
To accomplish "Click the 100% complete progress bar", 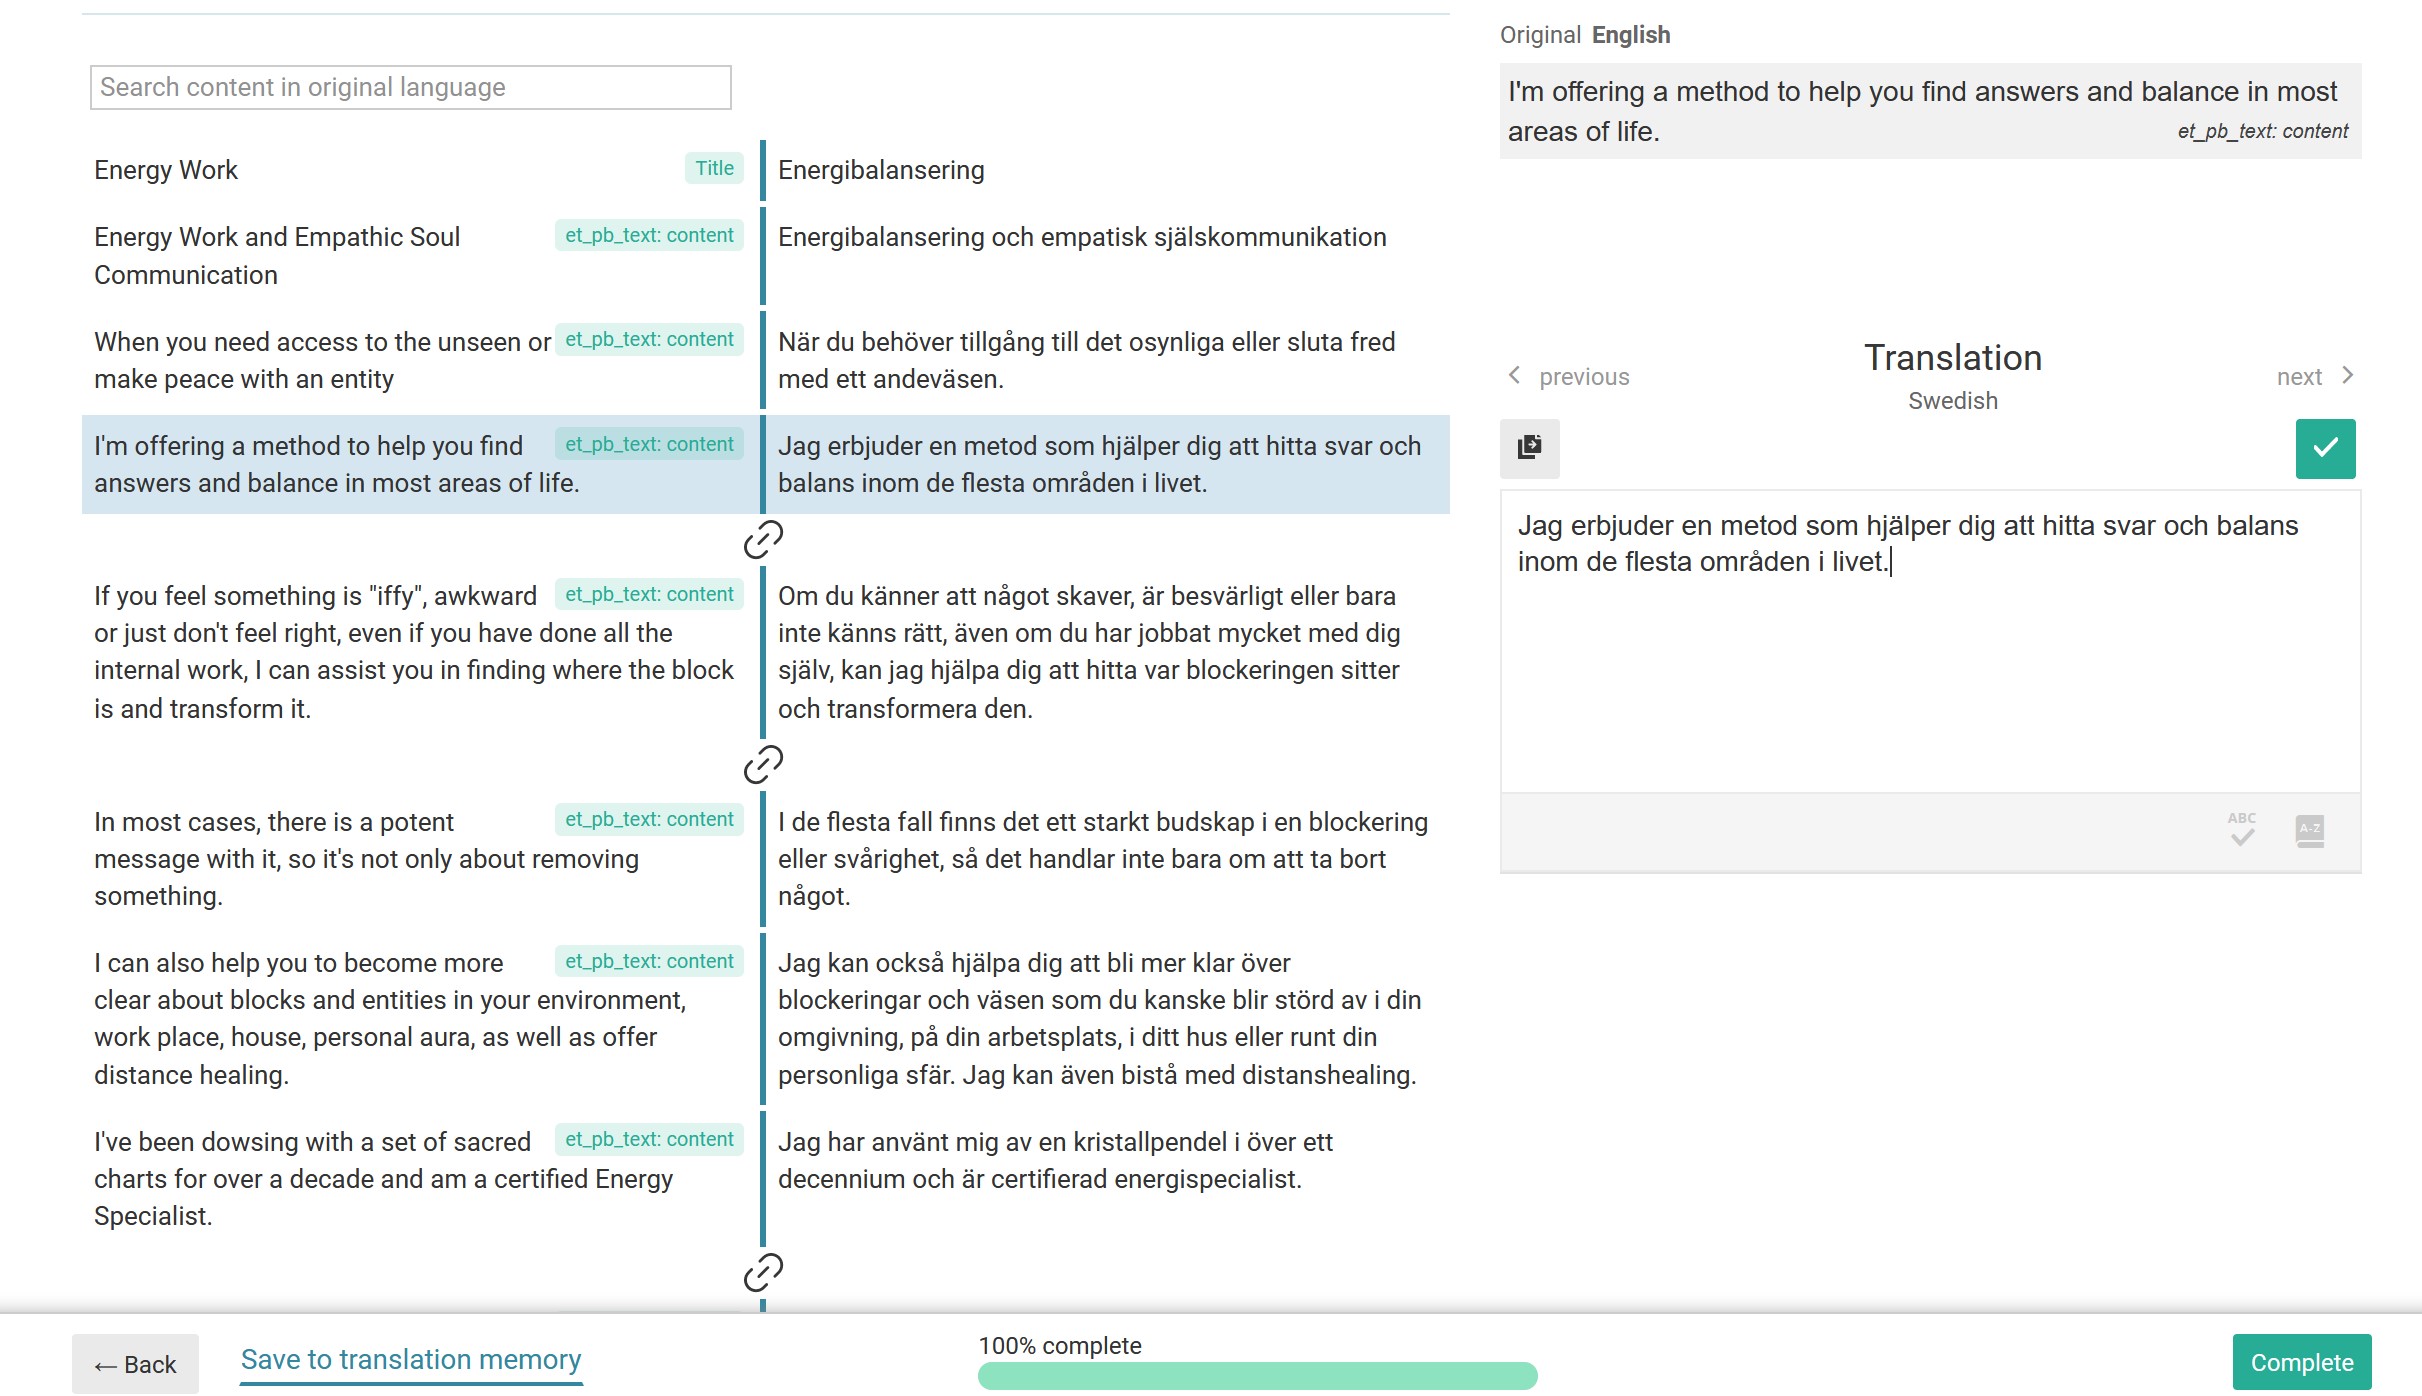I will pos(1256,1376).
